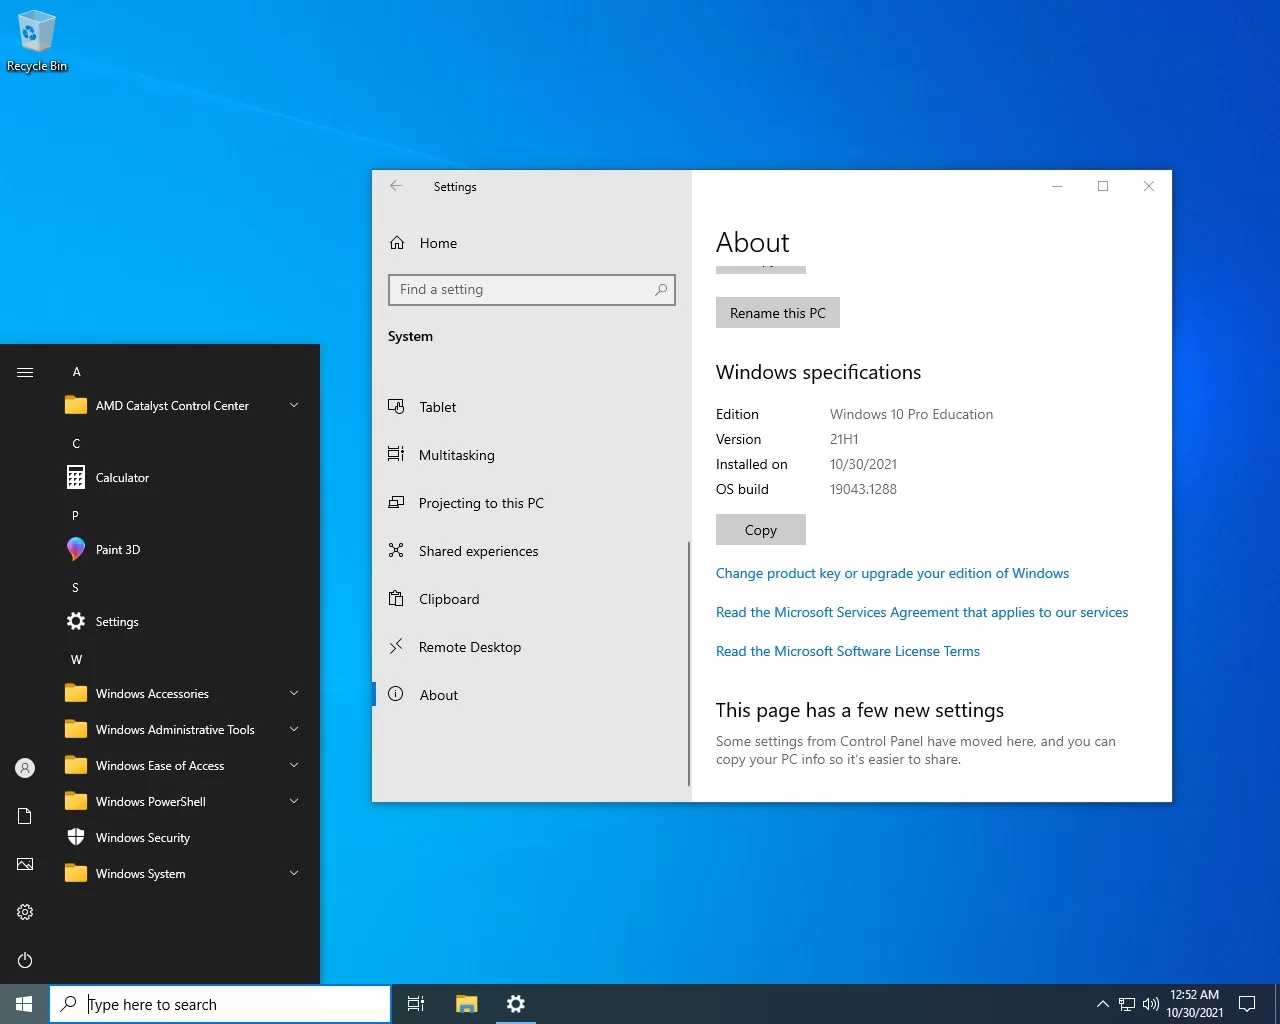Click the Documents icon in Start sidebar

pyautogui.click(x=25, y=816)
